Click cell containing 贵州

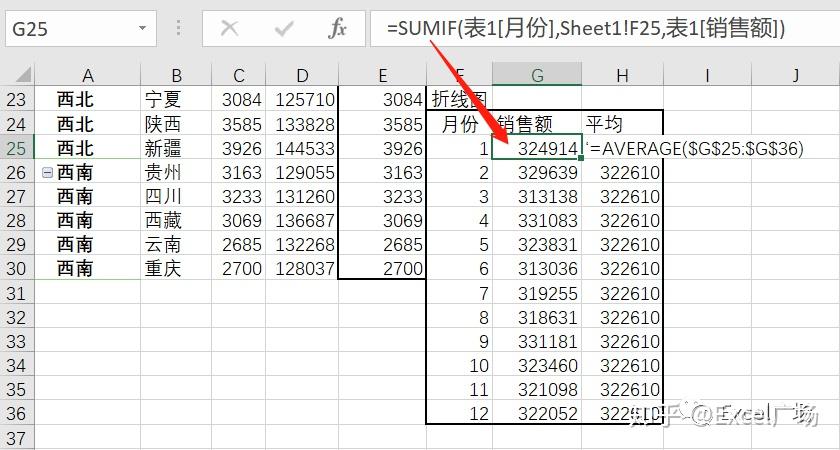[176, 172]
